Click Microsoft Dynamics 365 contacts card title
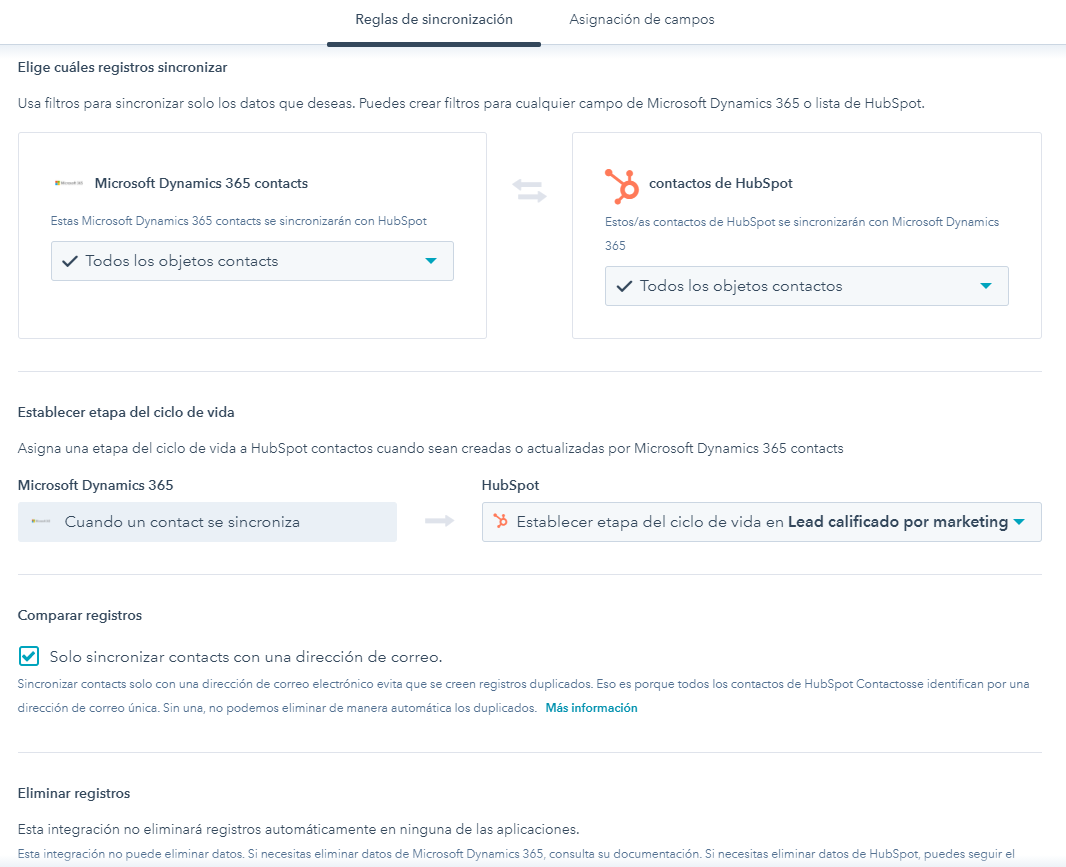Image resolution: width=1066 pixels, height=867 pixels. coord(201,184)
